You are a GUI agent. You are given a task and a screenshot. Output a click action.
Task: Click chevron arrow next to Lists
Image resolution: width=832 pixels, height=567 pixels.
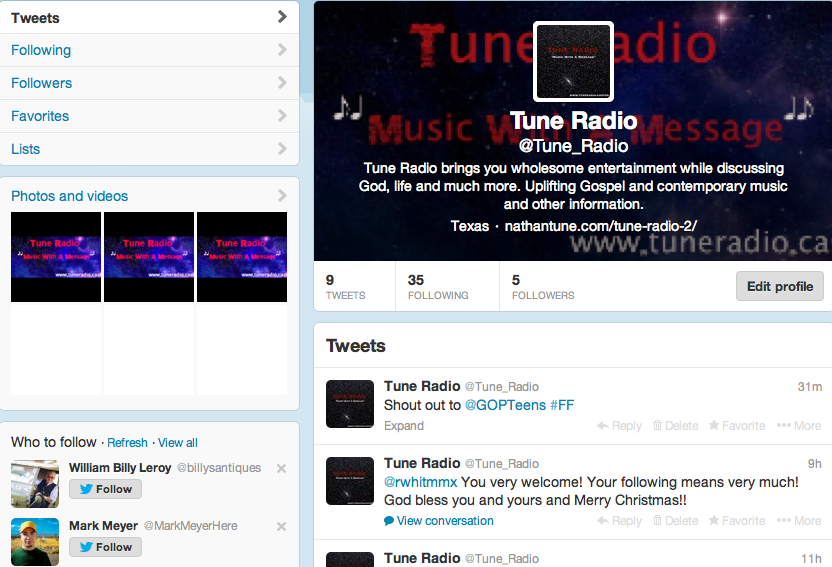coord(282,149)
